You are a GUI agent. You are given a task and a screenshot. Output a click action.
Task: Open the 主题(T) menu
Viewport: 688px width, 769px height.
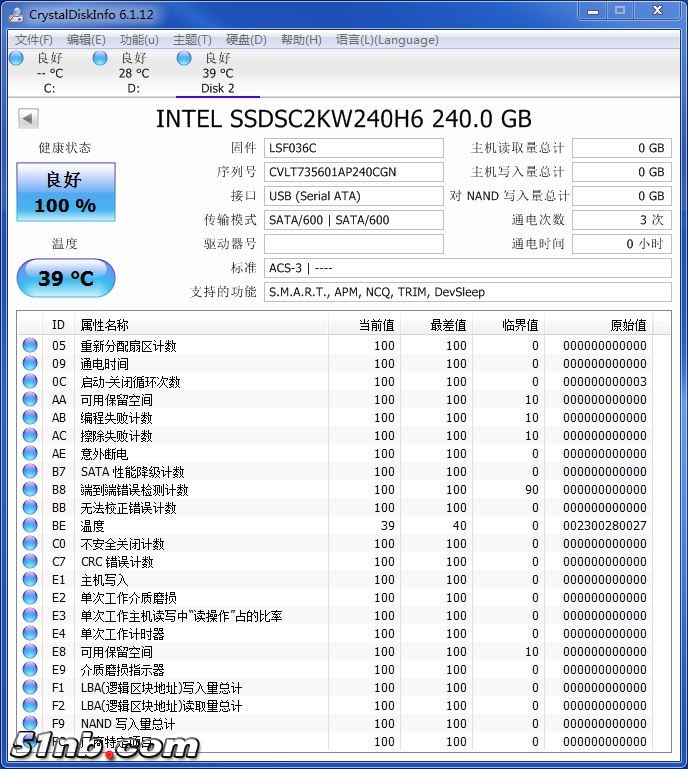coord(192,40)
